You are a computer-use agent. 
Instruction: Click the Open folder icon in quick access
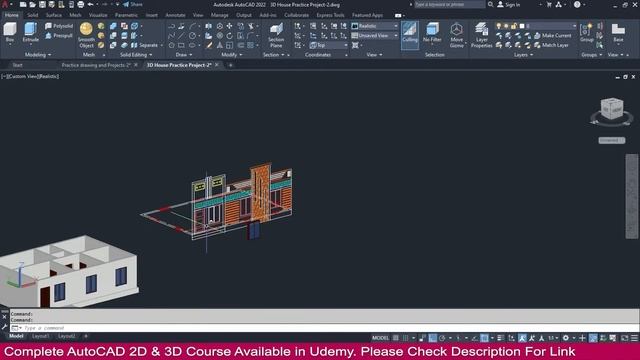point(32,4)
